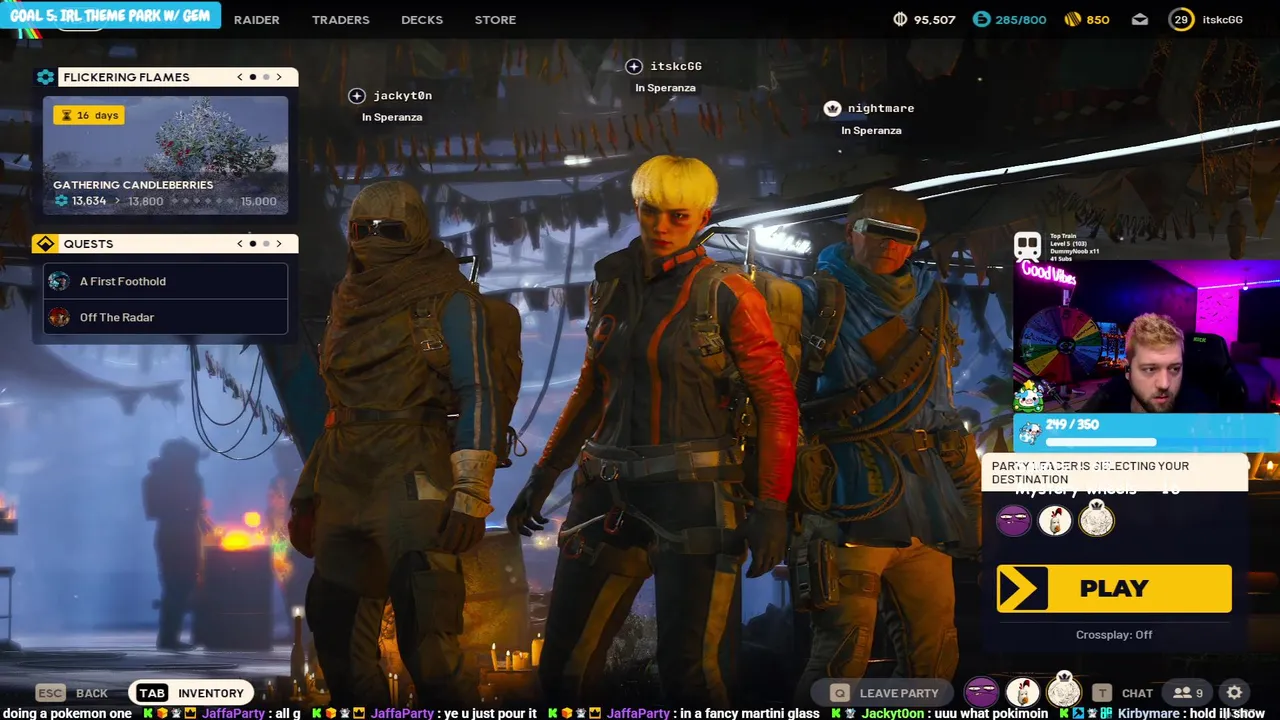Screen dimensions: 1280x720
Task: Click chicken party avatar in bottom bar
Action: coord(1022,692)
